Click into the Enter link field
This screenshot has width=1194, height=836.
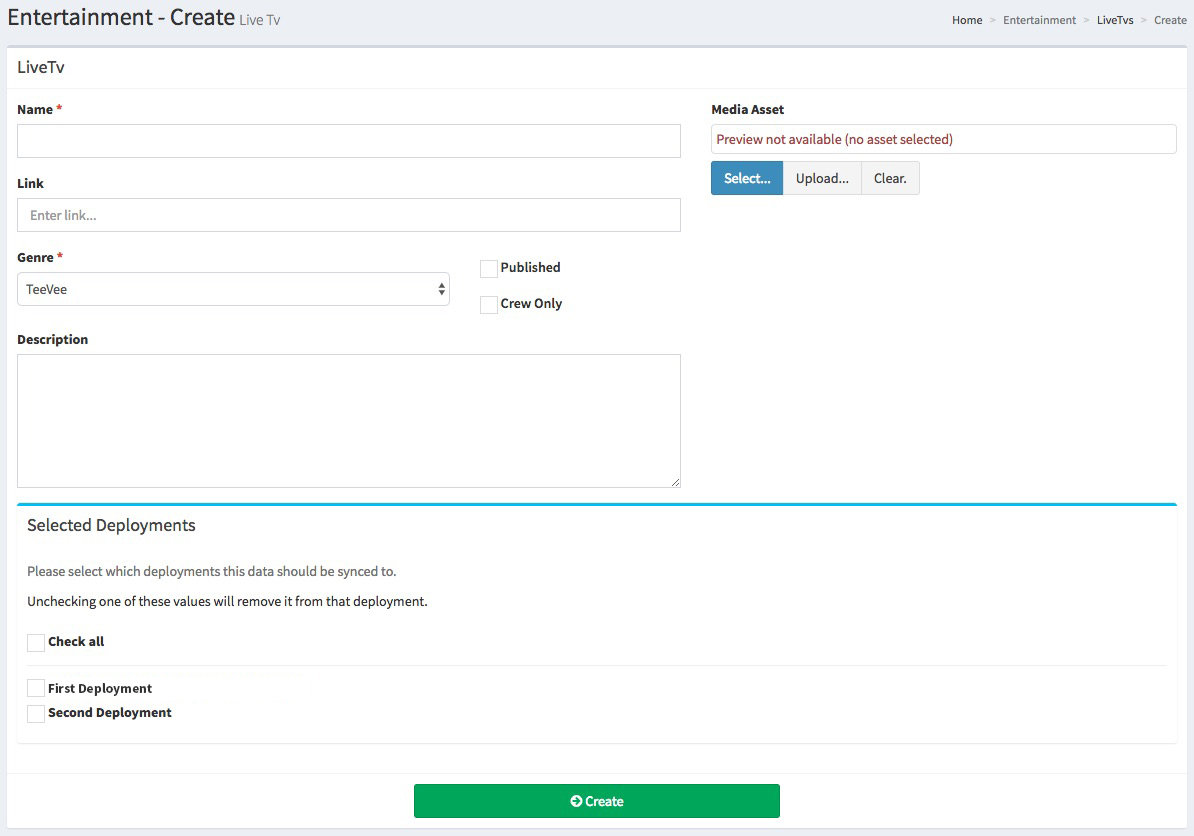pos(348,215)
